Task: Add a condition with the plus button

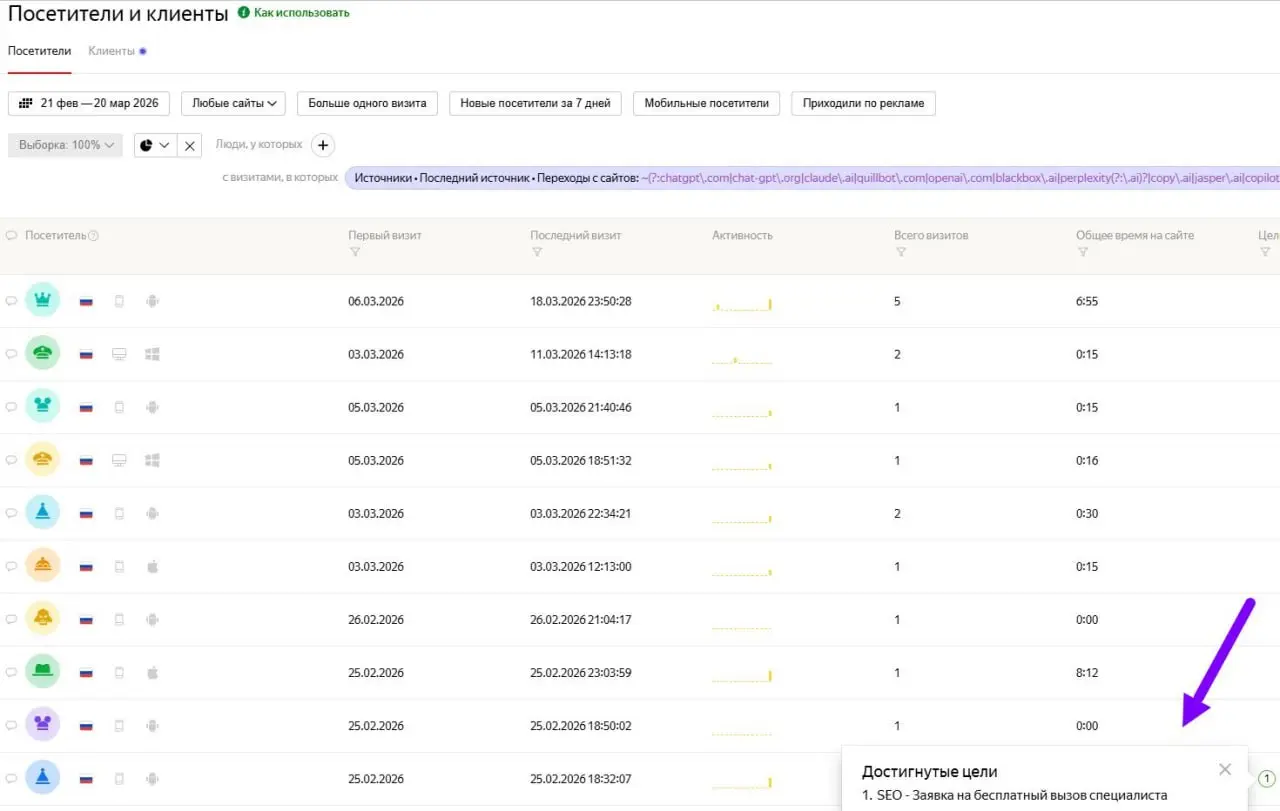Action: [323, 145]
